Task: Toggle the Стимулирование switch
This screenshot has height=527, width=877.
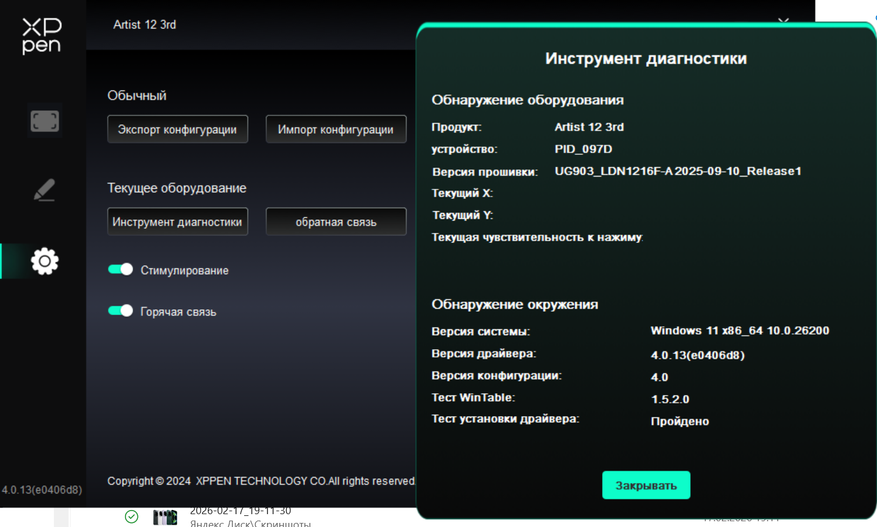Action: click(120, 270)
